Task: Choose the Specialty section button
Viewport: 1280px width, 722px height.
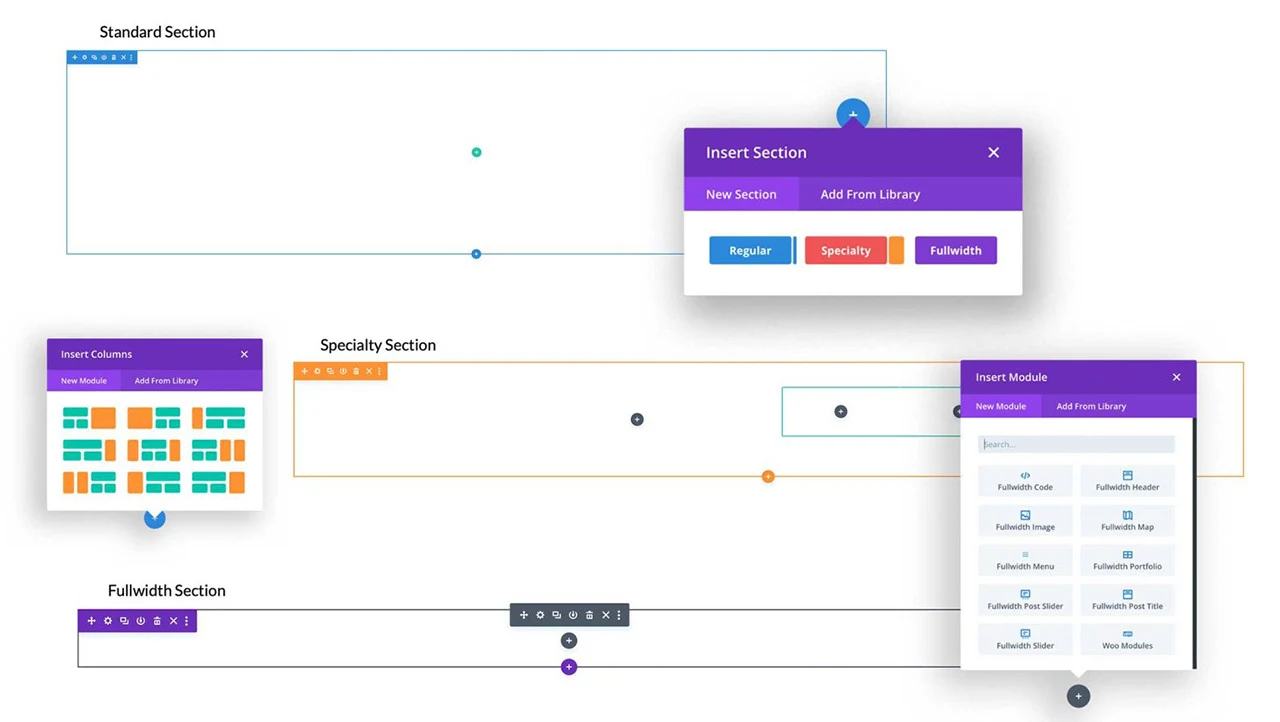Action: click(x=846, y=251)
